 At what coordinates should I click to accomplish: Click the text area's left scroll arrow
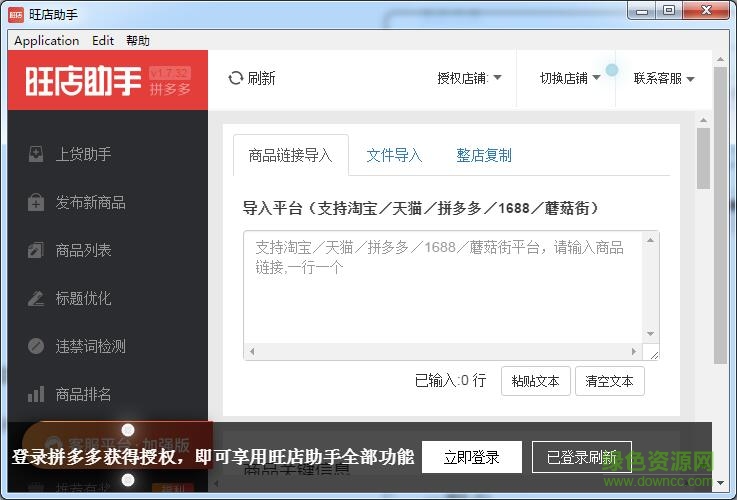[x=252, y=352]
